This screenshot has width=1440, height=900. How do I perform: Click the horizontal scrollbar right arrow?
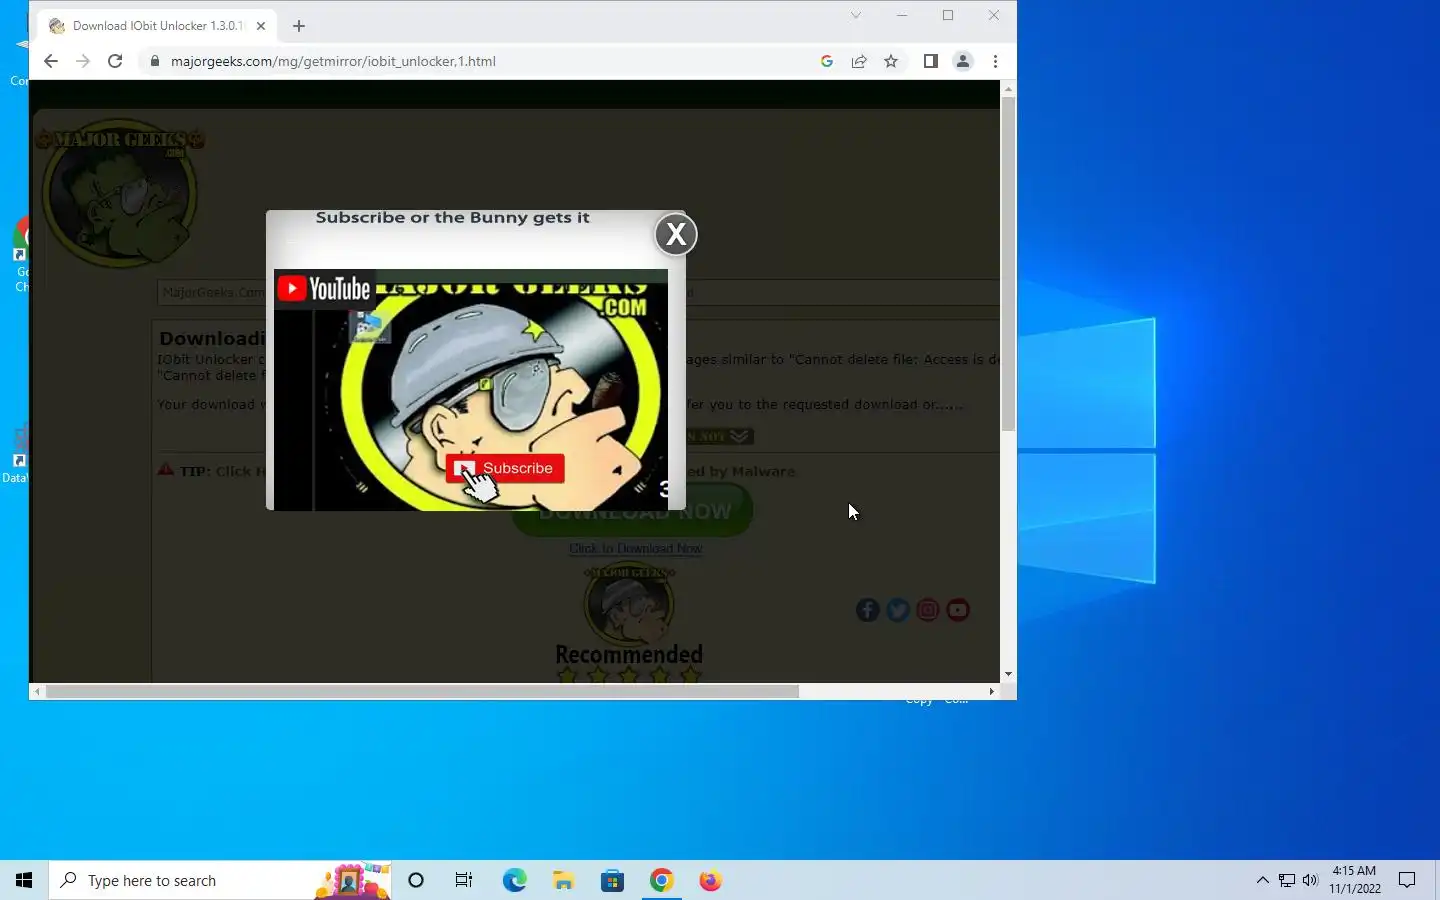click(x=992, y=691)
